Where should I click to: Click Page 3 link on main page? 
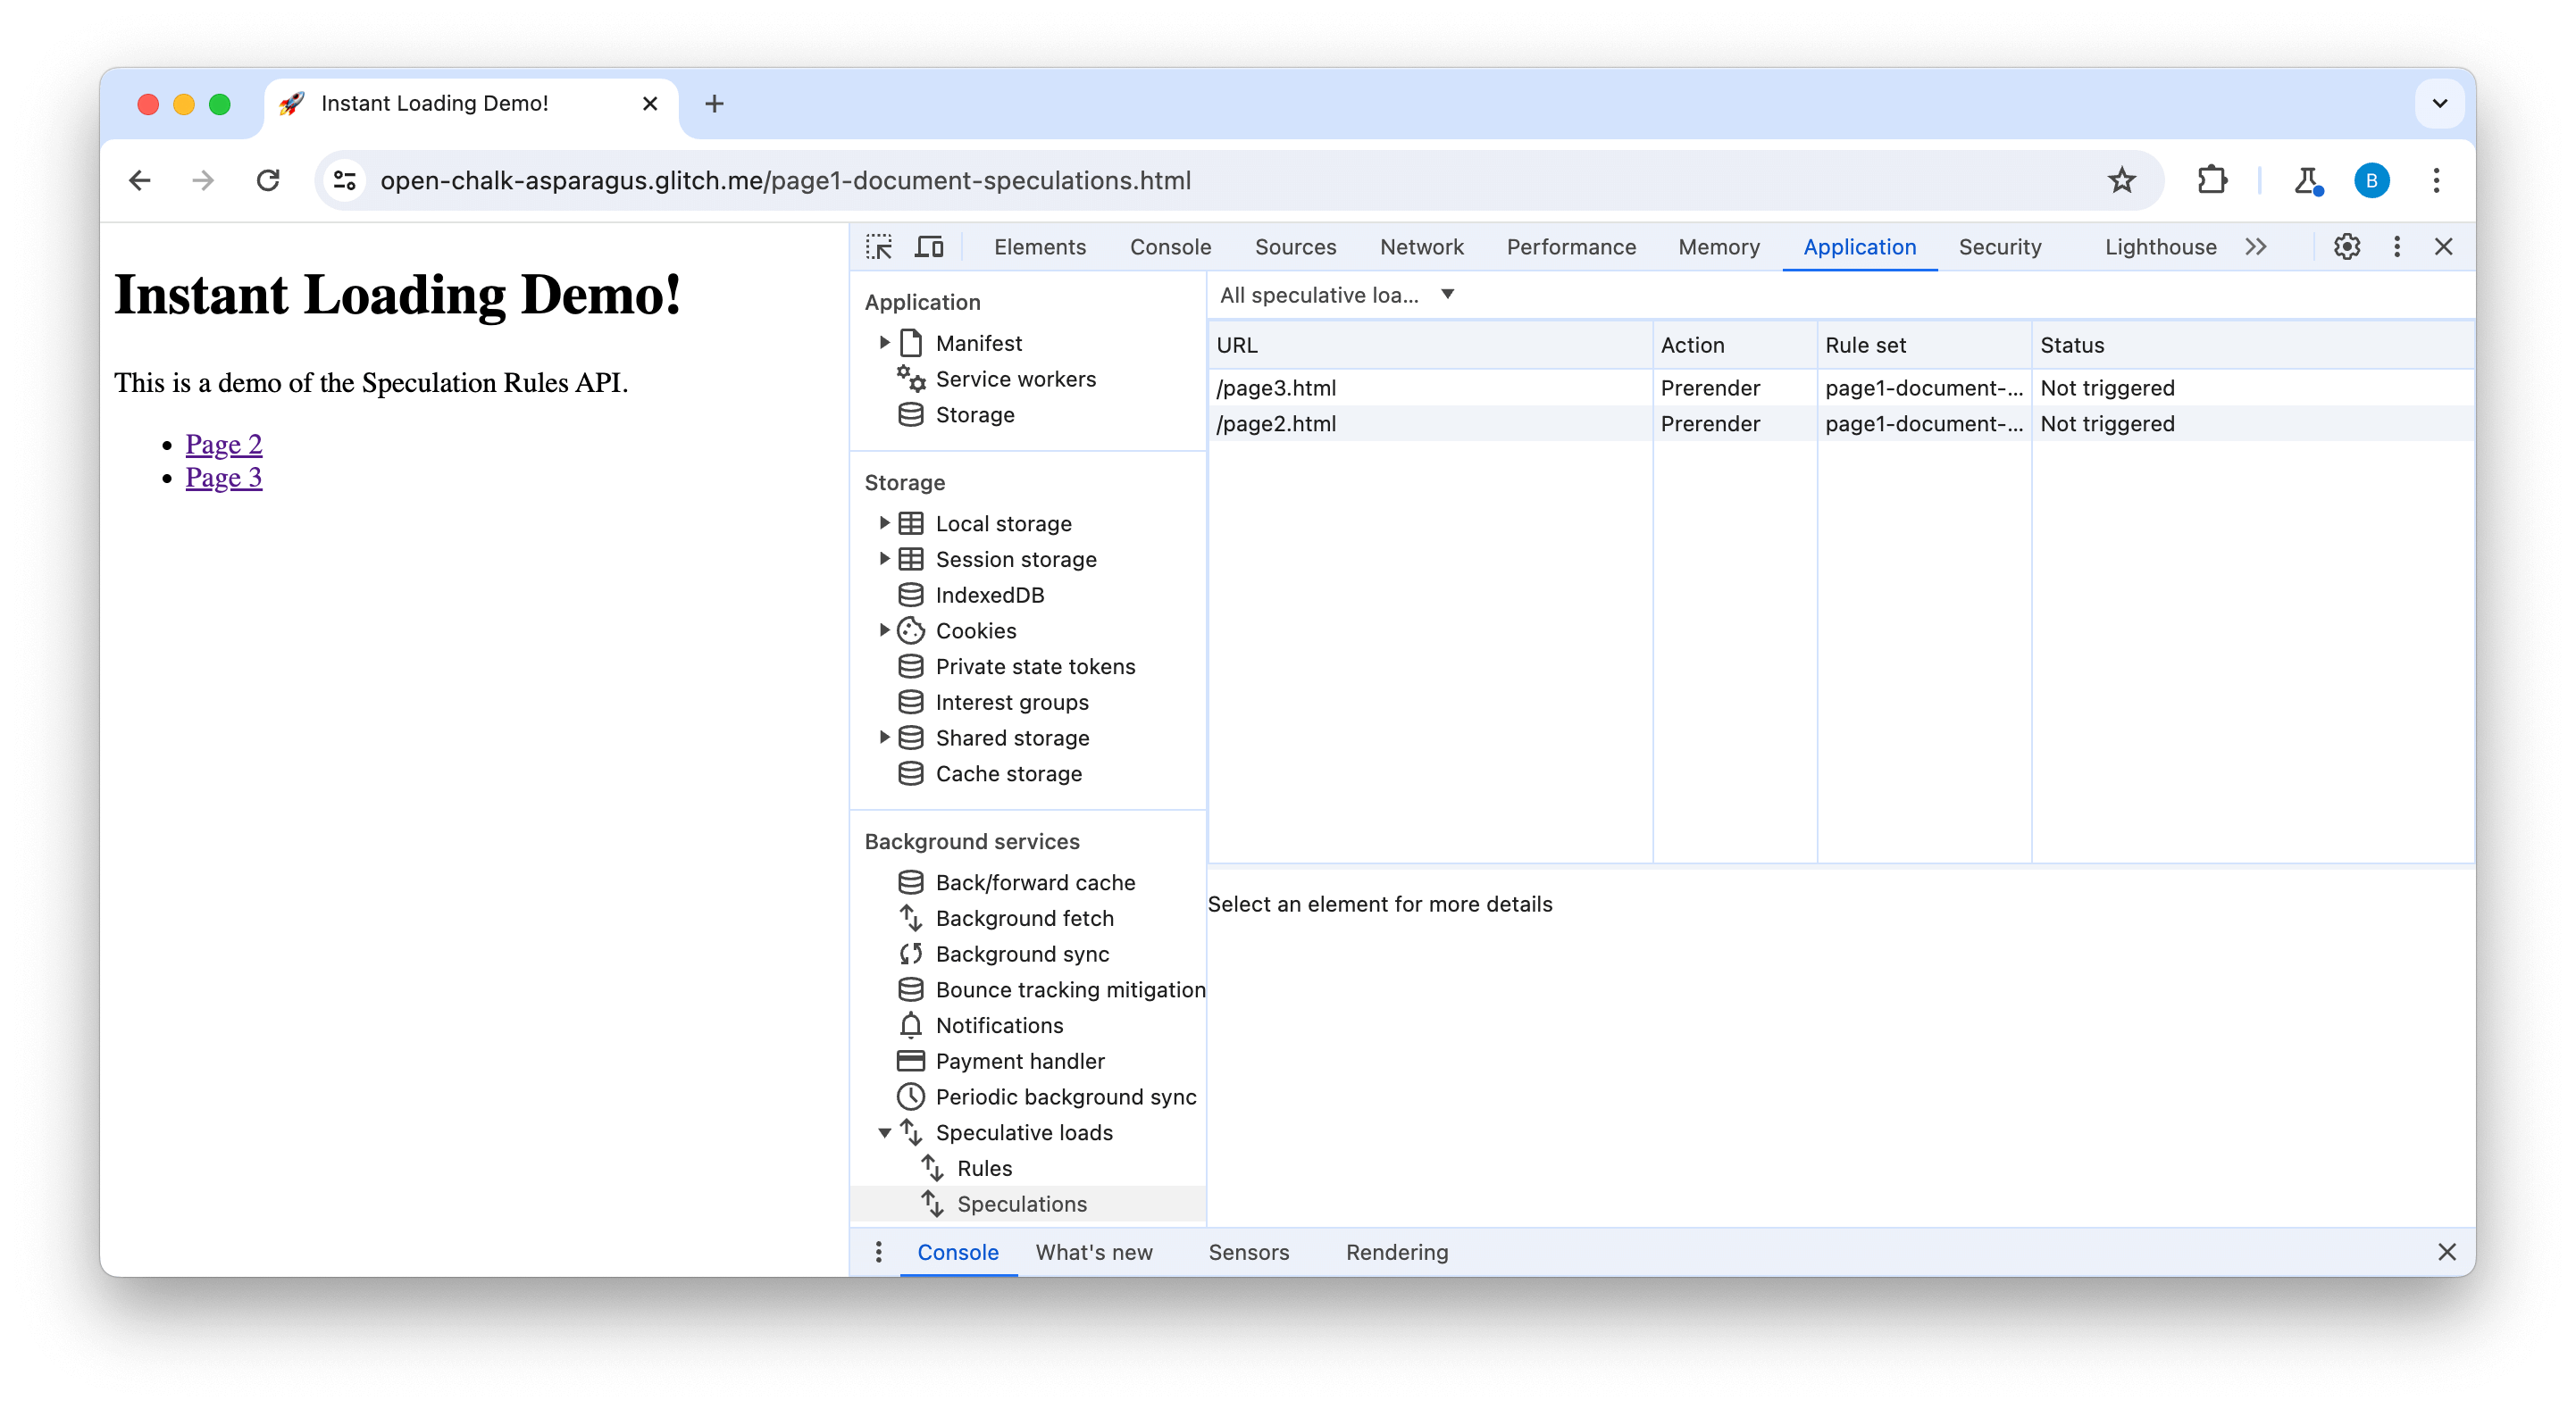pyautogui.click(x=222, y=475)
